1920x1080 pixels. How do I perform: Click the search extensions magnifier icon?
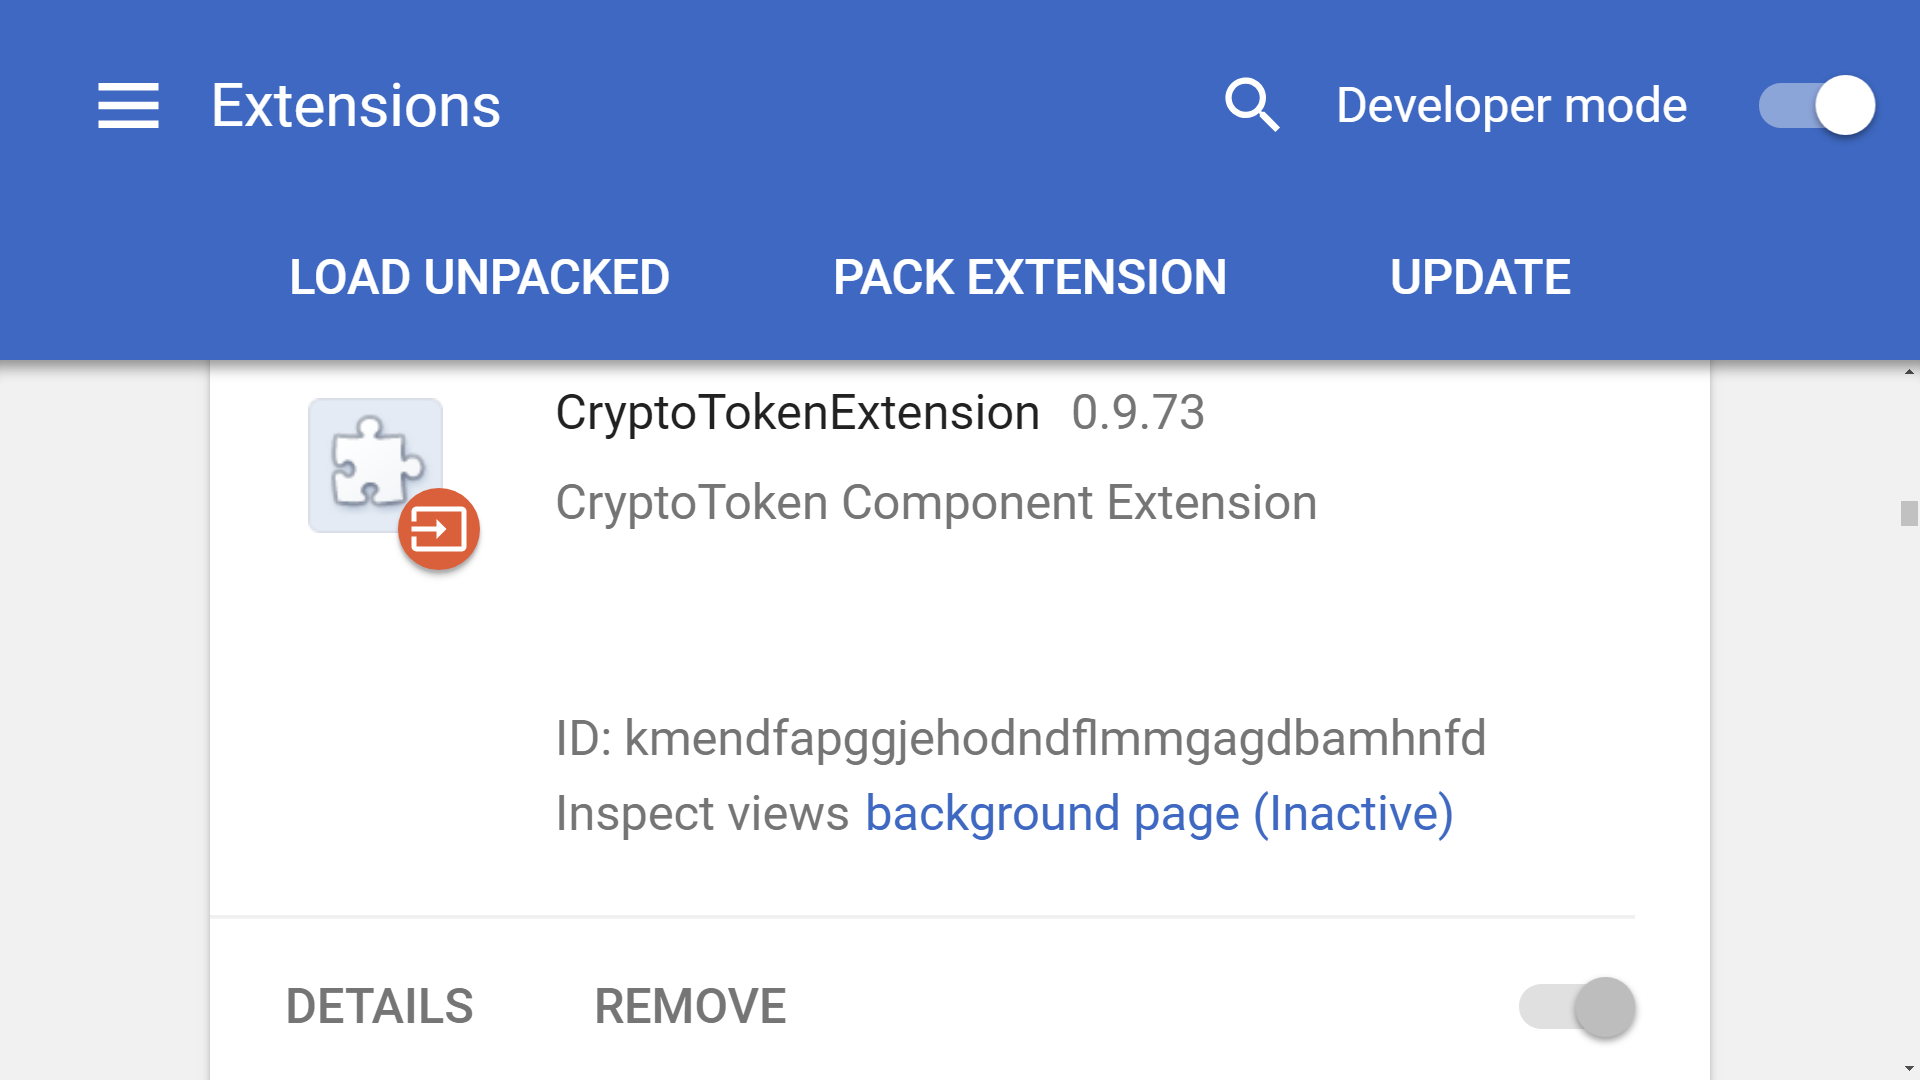tap(1252, 105)
